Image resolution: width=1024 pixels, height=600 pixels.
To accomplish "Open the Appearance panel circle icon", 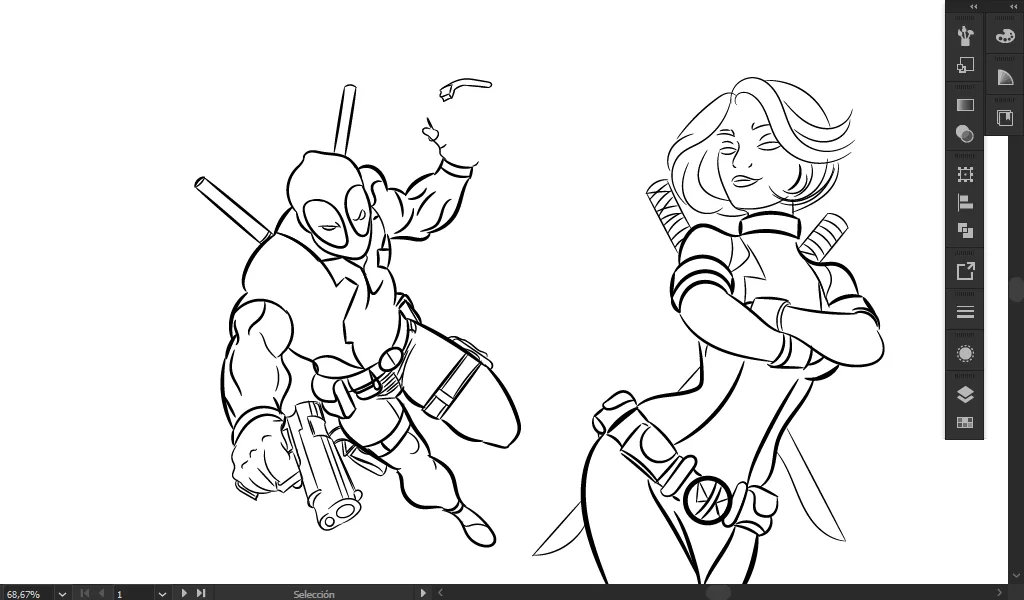I will pyautogui.click(x=965, y=353).
